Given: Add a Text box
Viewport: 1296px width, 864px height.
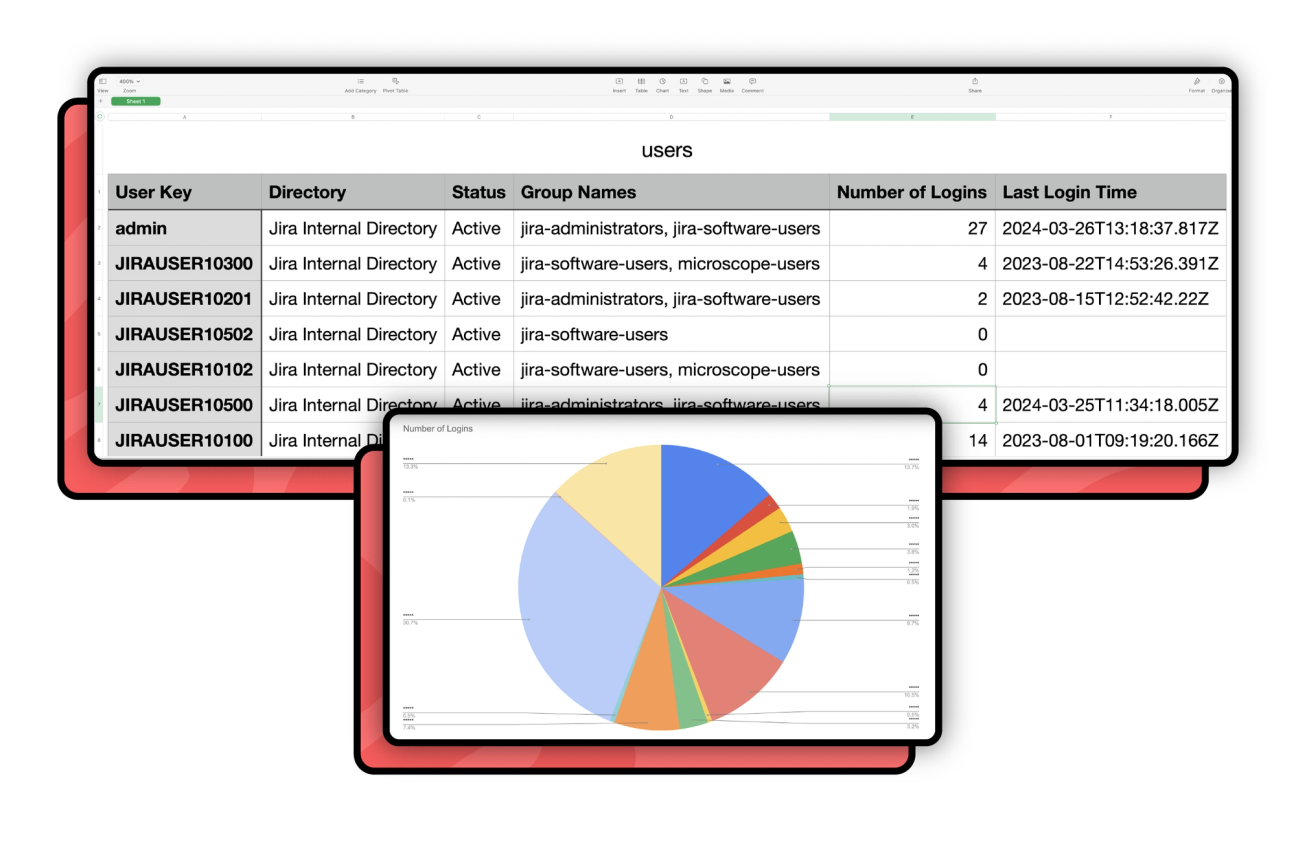Looking at the screenshot, I should [683, 82].
